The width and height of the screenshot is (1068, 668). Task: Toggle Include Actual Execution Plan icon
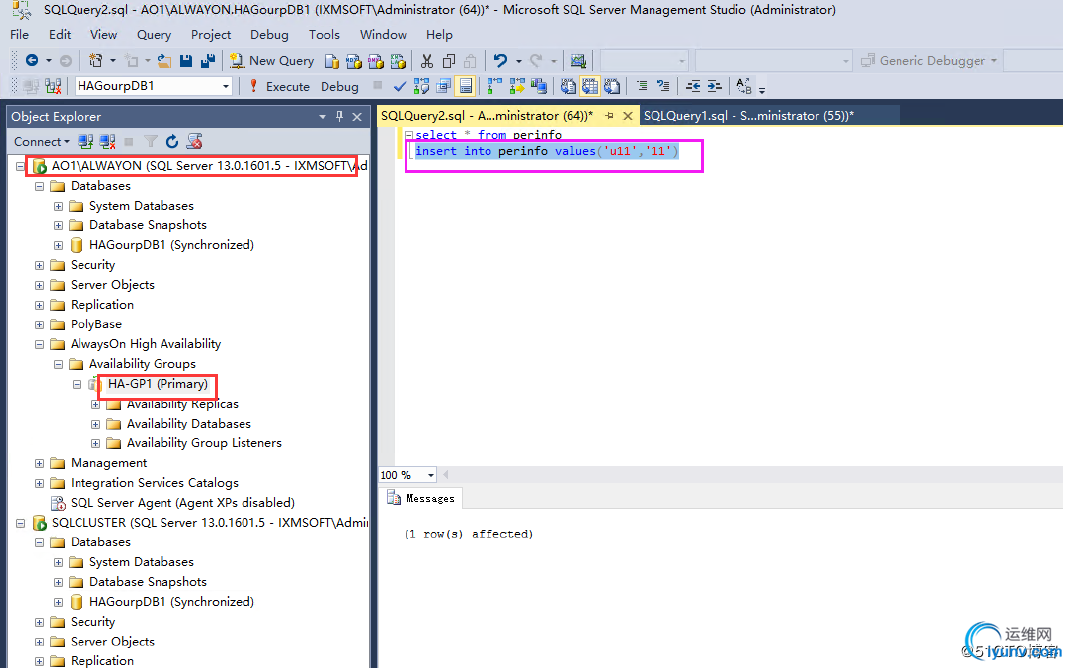tap(494, 86)
